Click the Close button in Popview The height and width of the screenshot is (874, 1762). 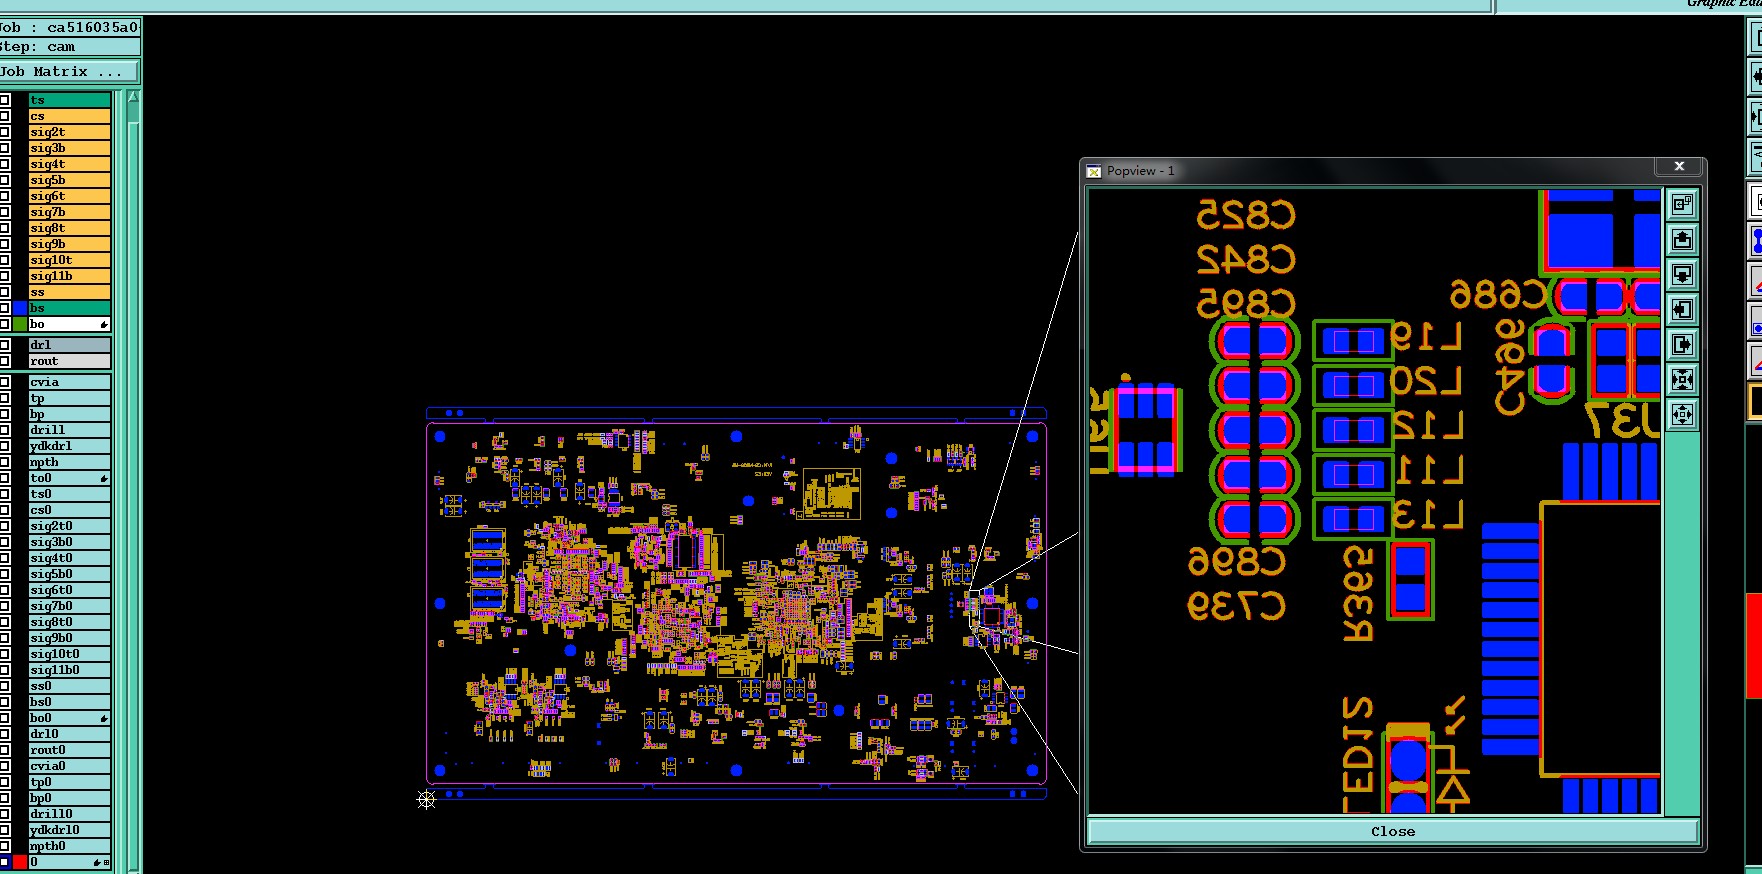[x=1393, y=832]
